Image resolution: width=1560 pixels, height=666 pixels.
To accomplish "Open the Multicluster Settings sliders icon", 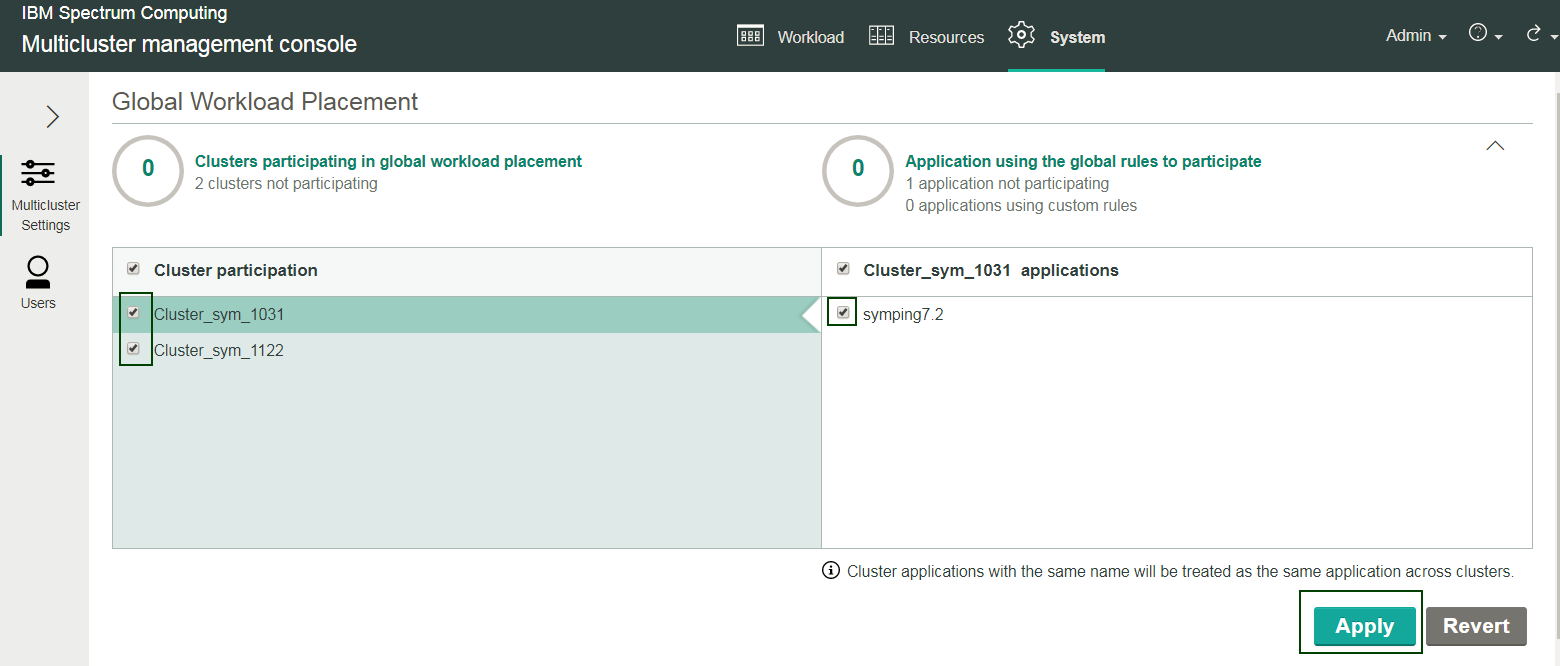I will point(38,173).
